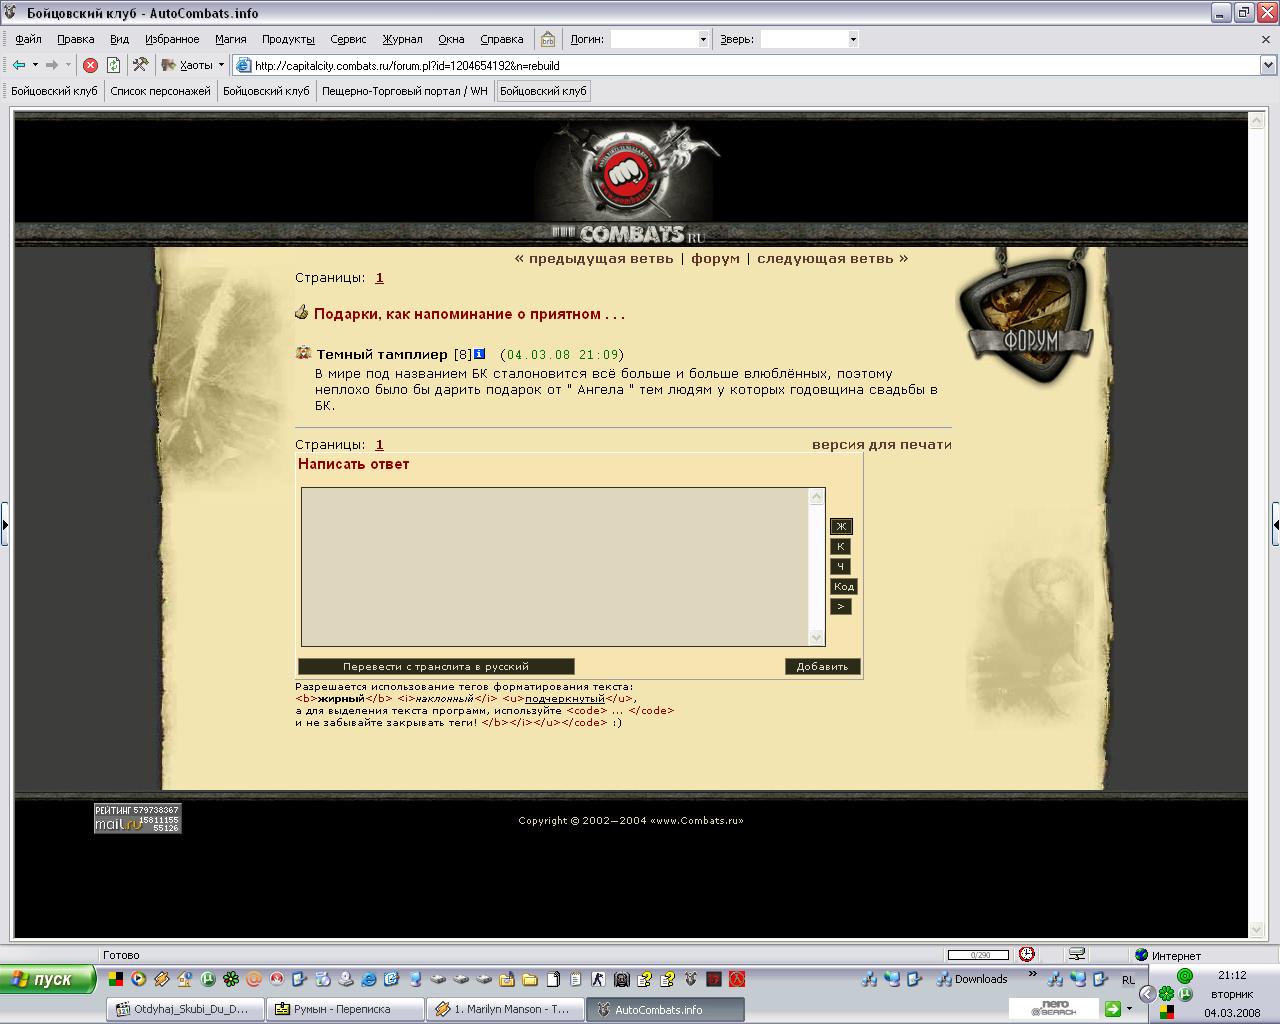Open the Магия menu

click(230, 39)
